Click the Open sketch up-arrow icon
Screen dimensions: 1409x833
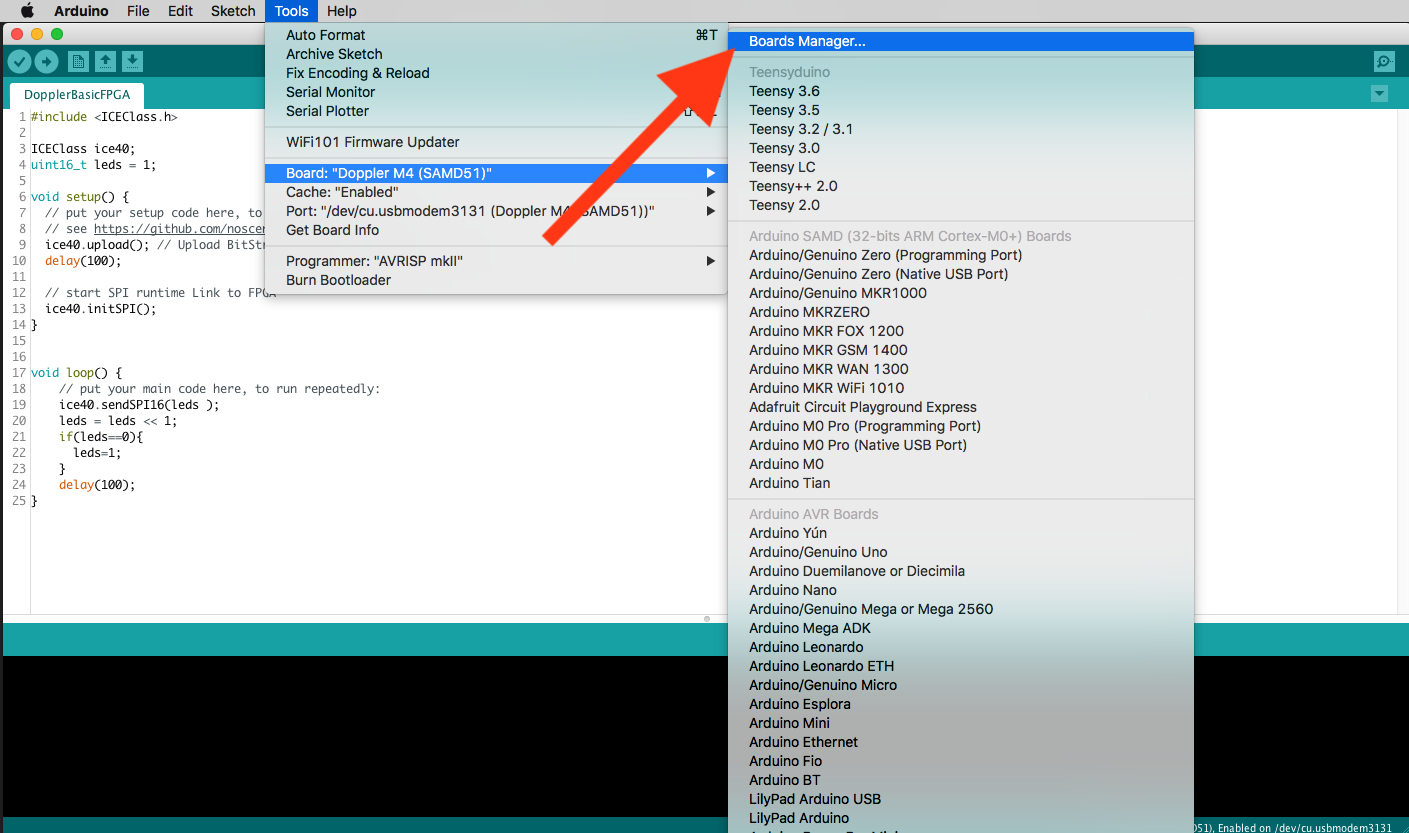(x=105, y=62)
